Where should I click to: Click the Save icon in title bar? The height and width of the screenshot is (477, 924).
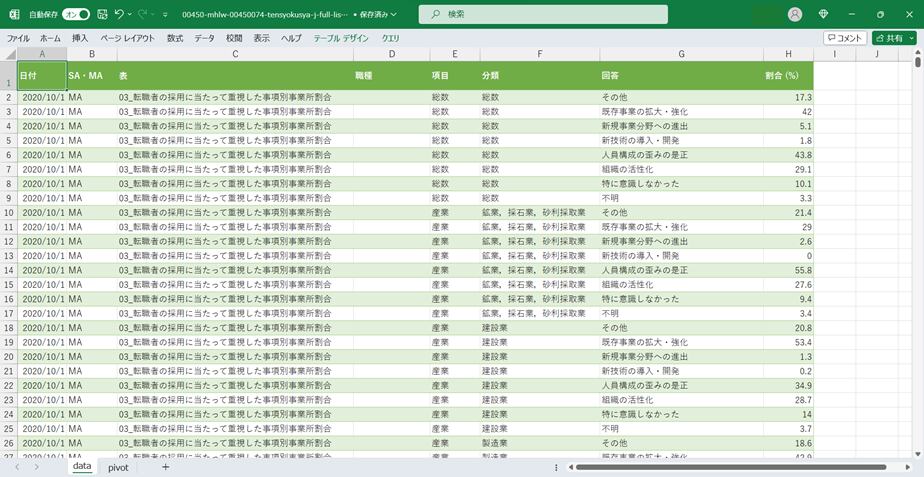point(101,14)
